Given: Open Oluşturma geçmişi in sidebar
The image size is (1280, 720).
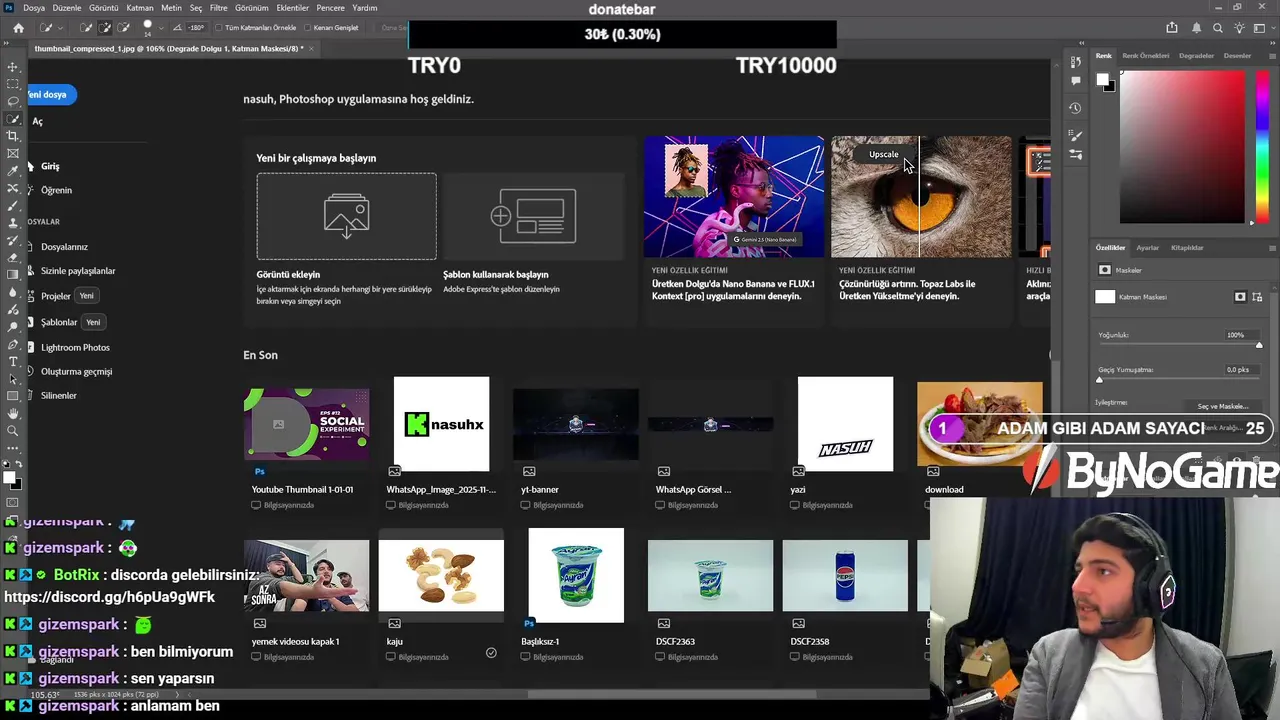Looking at the screenshot, I should [76, 371].
